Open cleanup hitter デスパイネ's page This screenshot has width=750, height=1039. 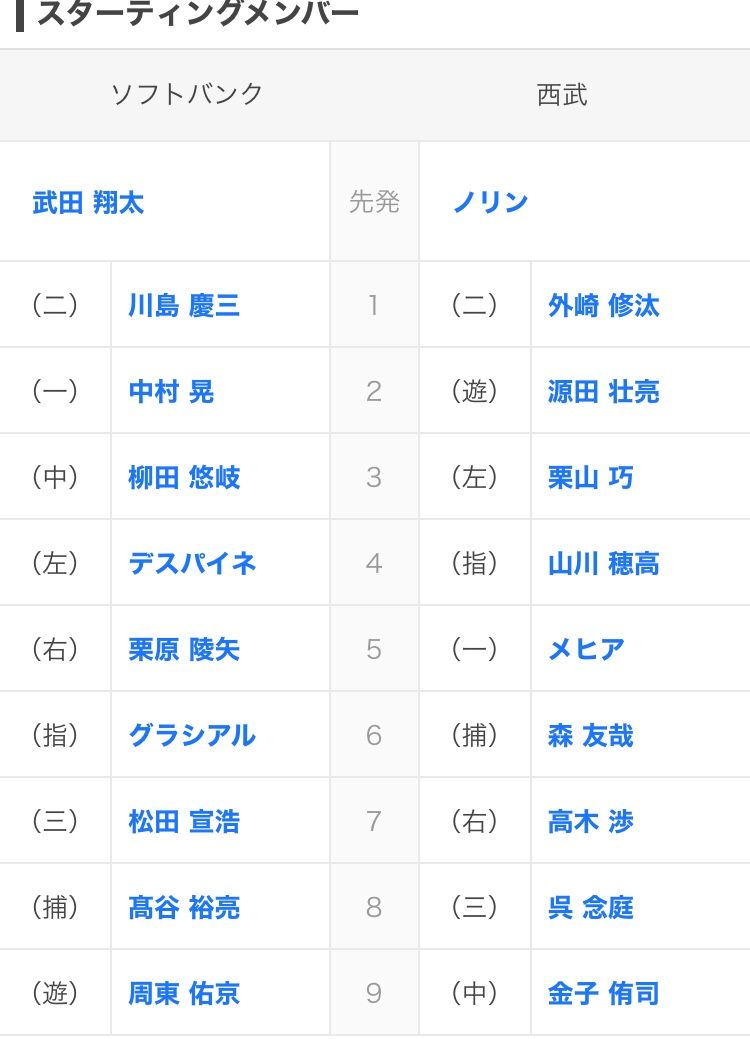pos(192,563)
